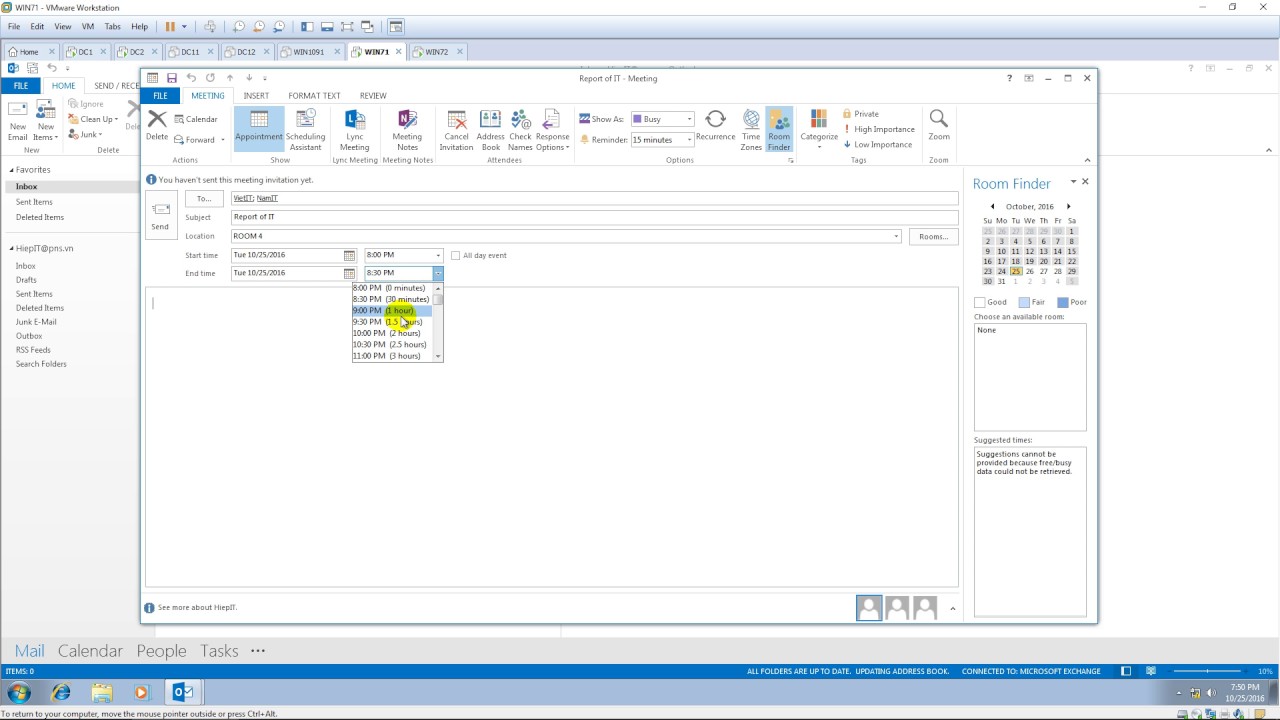
Task: Open Scheduling Assistant view
Action: click(x=305, y=129)
